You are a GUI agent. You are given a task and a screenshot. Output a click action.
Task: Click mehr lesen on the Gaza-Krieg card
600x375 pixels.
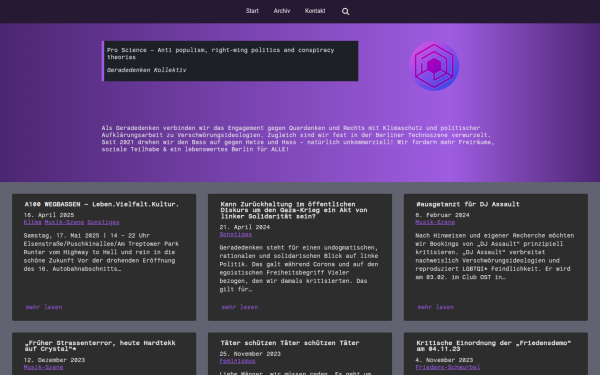coord(240,307)
